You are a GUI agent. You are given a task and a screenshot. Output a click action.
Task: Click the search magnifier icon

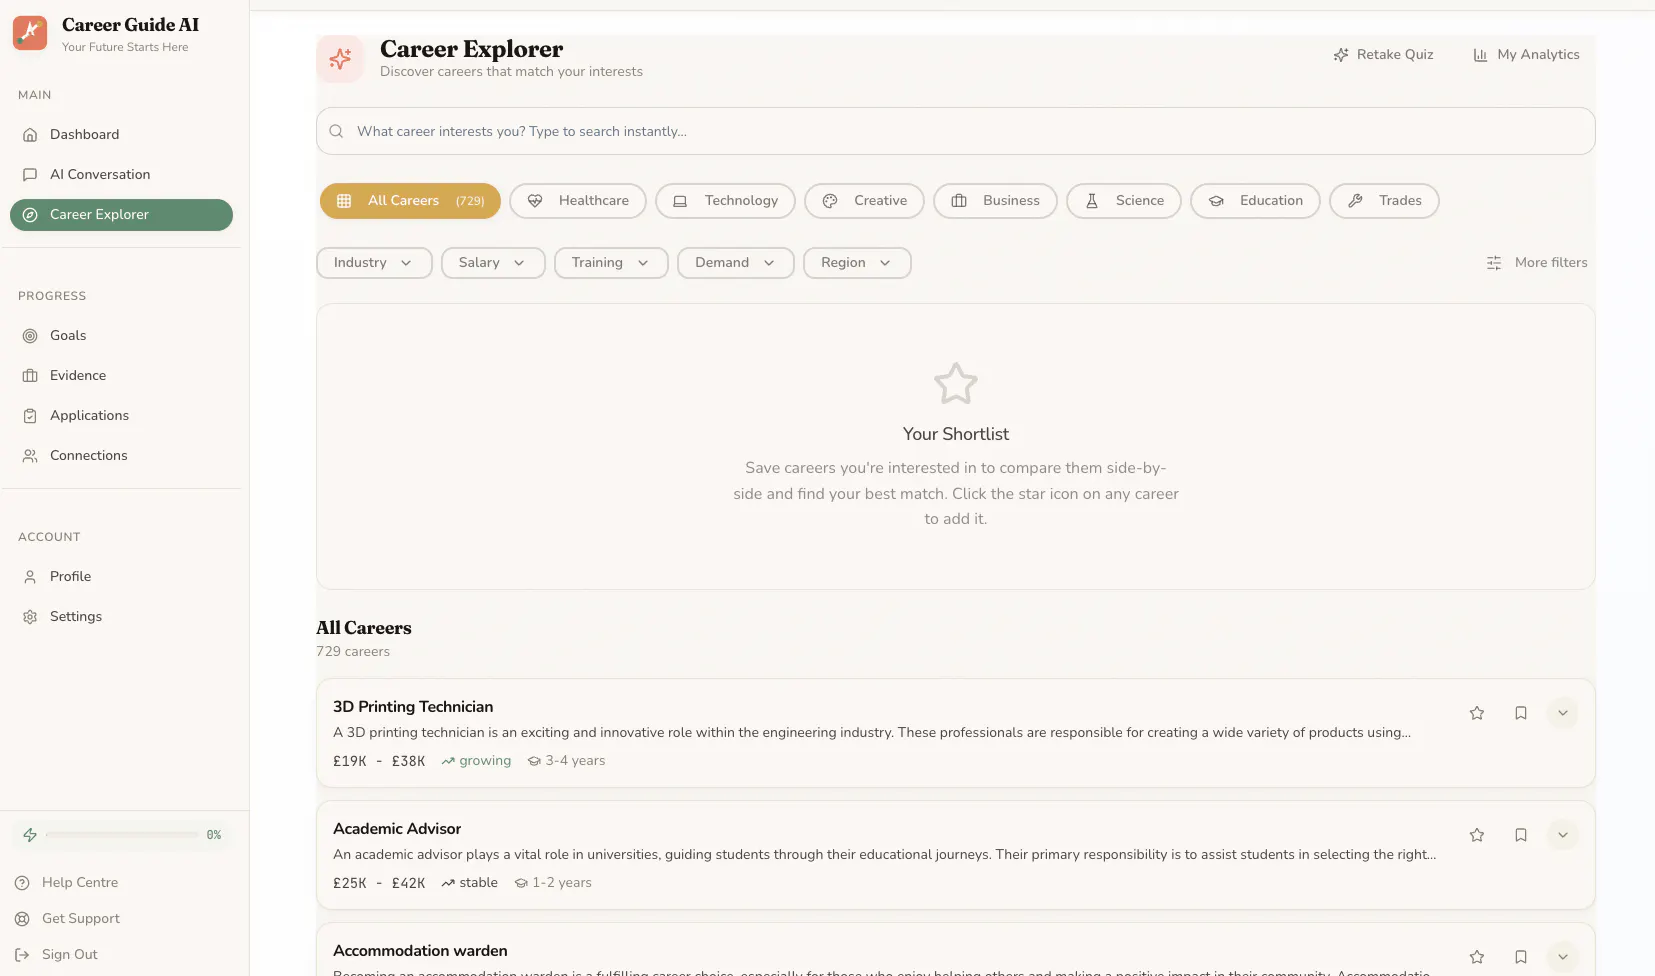tap(336, 131)
